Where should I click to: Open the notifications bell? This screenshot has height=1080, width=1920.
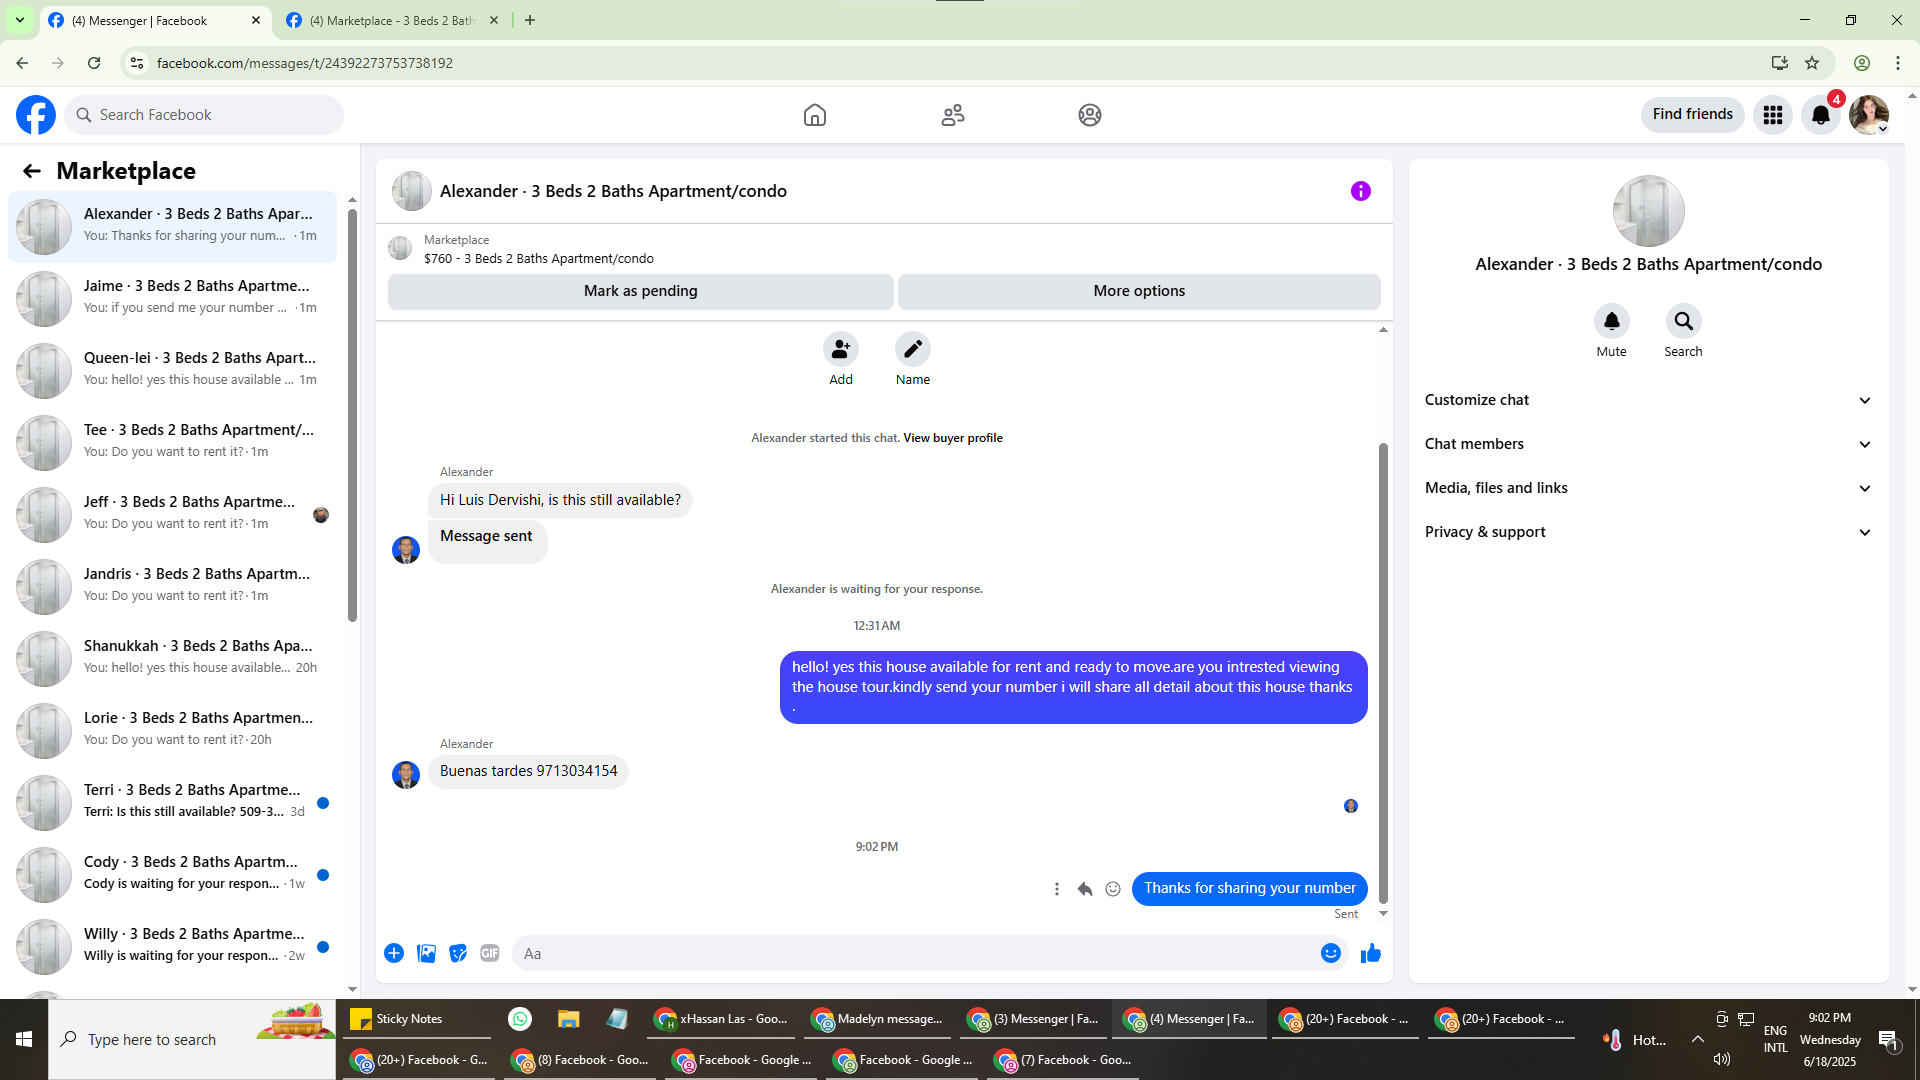(1821, 115)
